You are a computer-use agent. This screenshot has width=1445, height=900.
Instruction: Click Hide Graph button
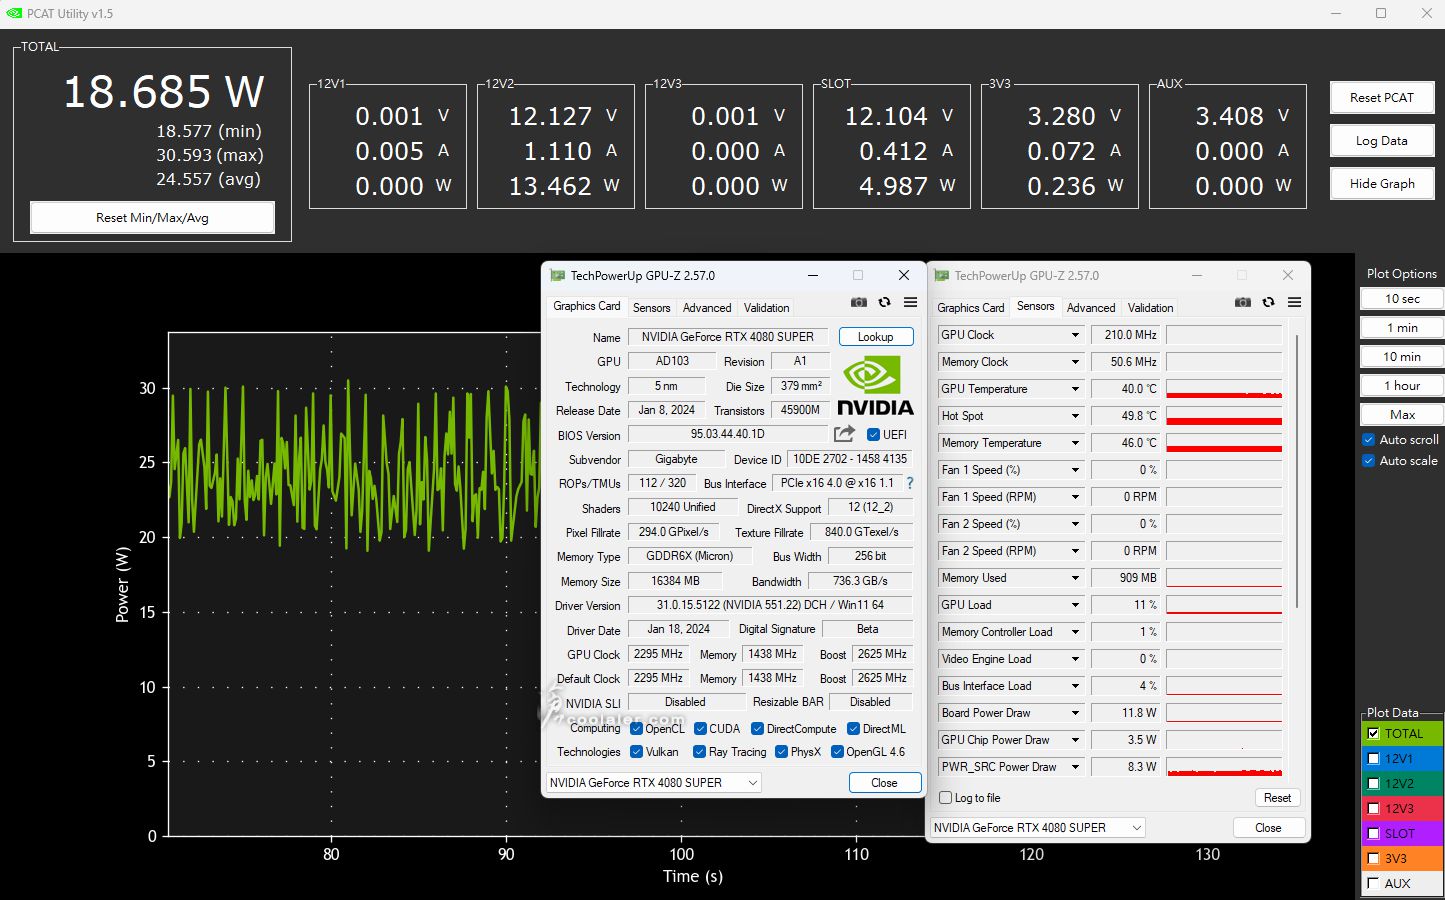pos(1382,183)
